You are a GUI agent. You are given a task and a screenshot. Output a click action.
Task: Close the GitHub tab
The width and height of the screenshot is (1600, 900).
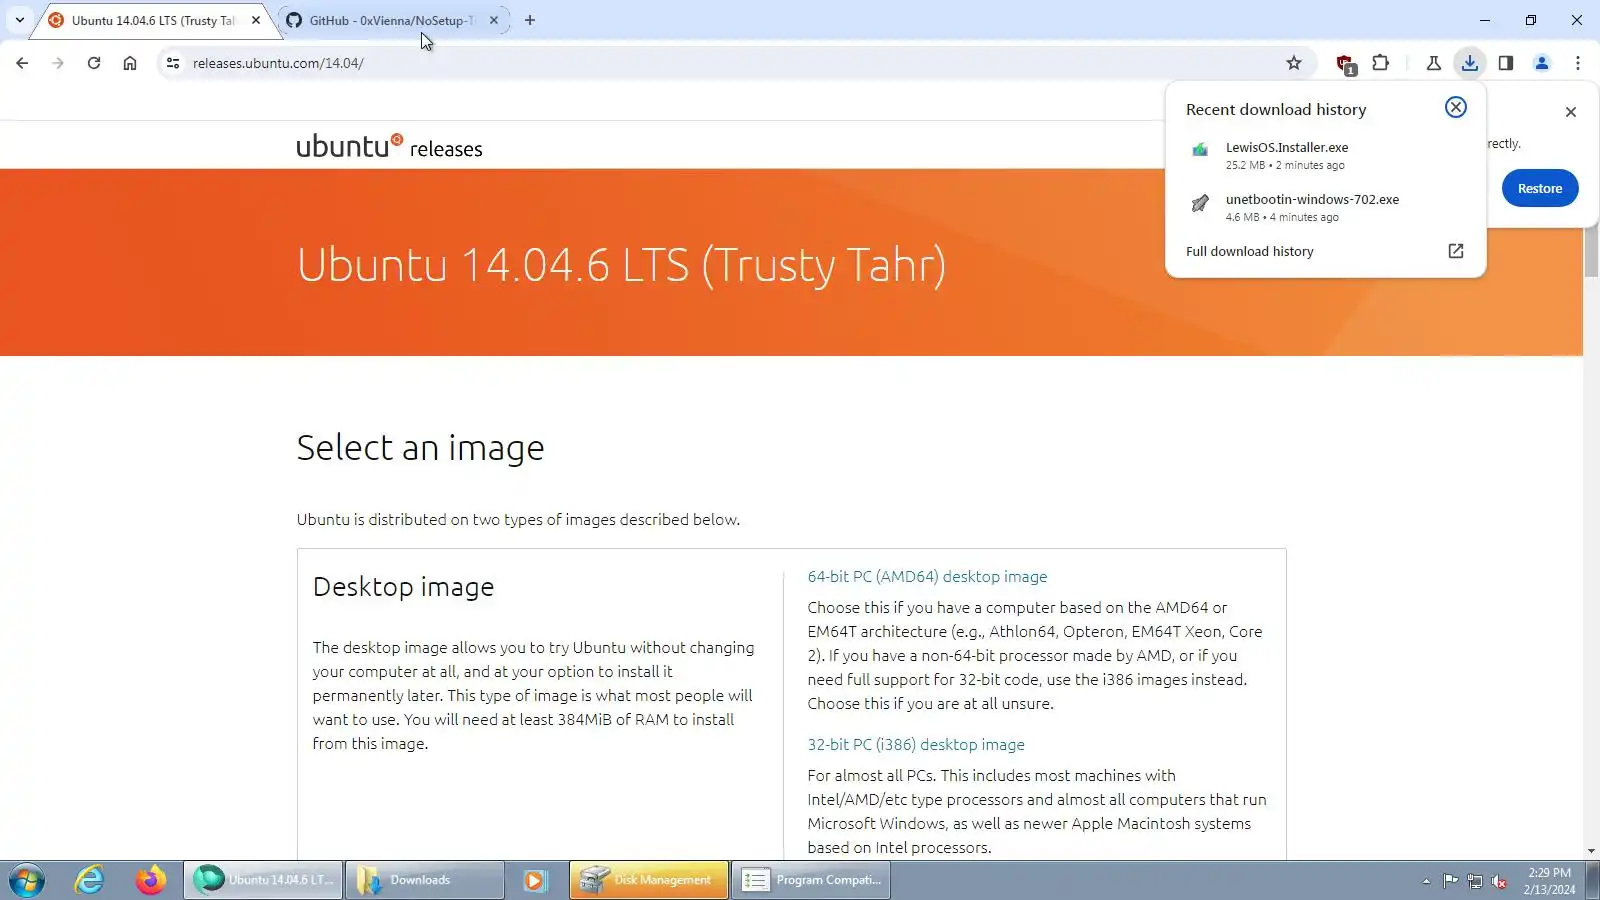494,20
